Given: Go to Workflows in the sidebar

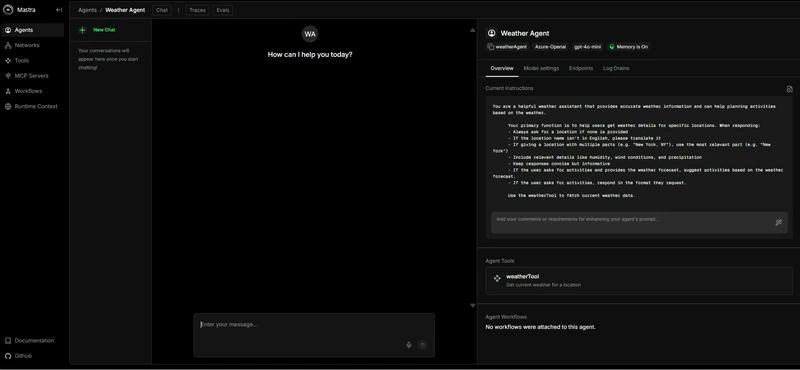Looking at the screenshot, I should [x=32, y=91].
